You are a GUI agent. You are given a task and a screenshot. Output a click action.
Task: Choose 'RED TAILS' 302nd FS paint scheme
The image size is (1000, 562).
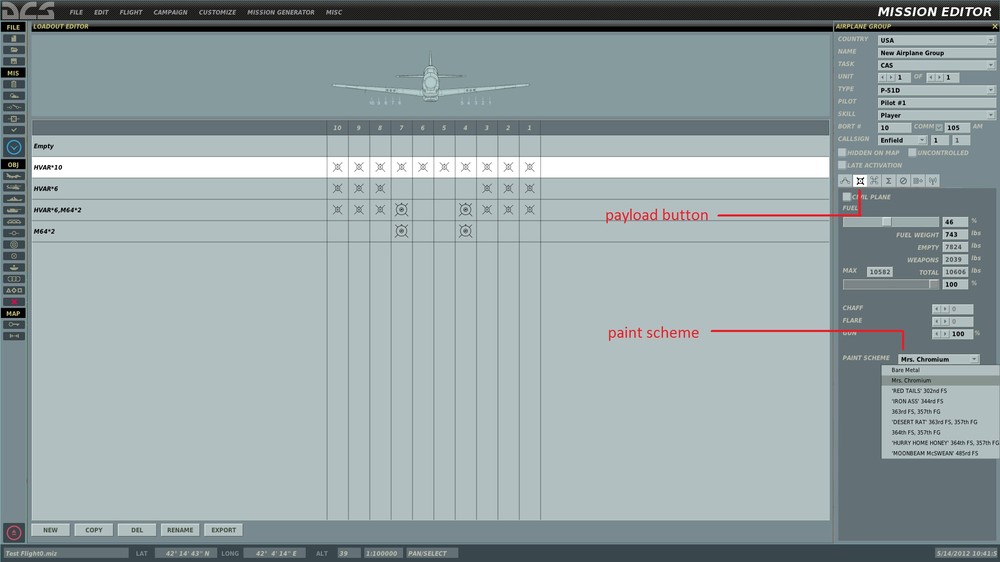tap(941, 391)
